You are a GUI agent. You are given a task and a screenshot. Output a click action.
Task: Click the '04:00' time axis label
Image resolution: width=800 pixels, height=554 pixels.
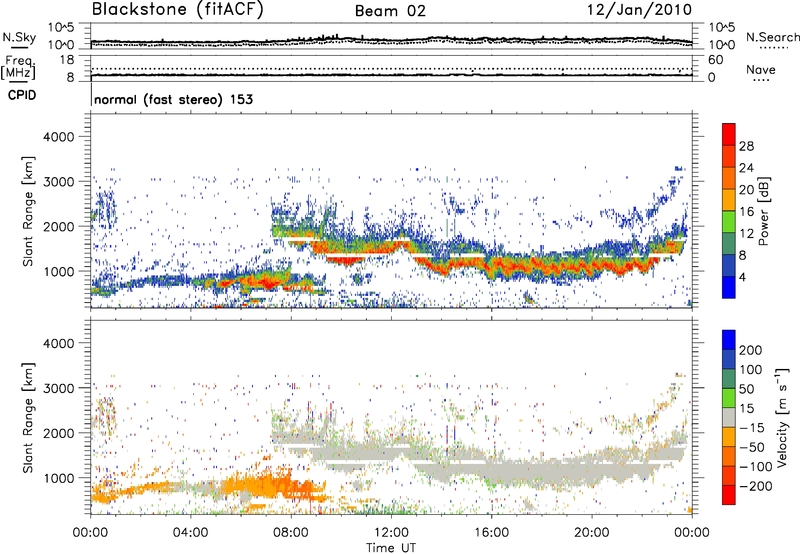pyautogui.click(x=191, y=533)
